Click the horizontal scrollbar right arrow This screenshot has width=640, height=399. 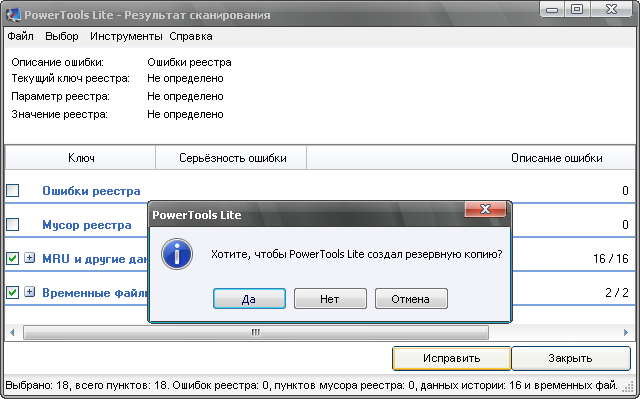pyautogui.click(x=626, y=332)
